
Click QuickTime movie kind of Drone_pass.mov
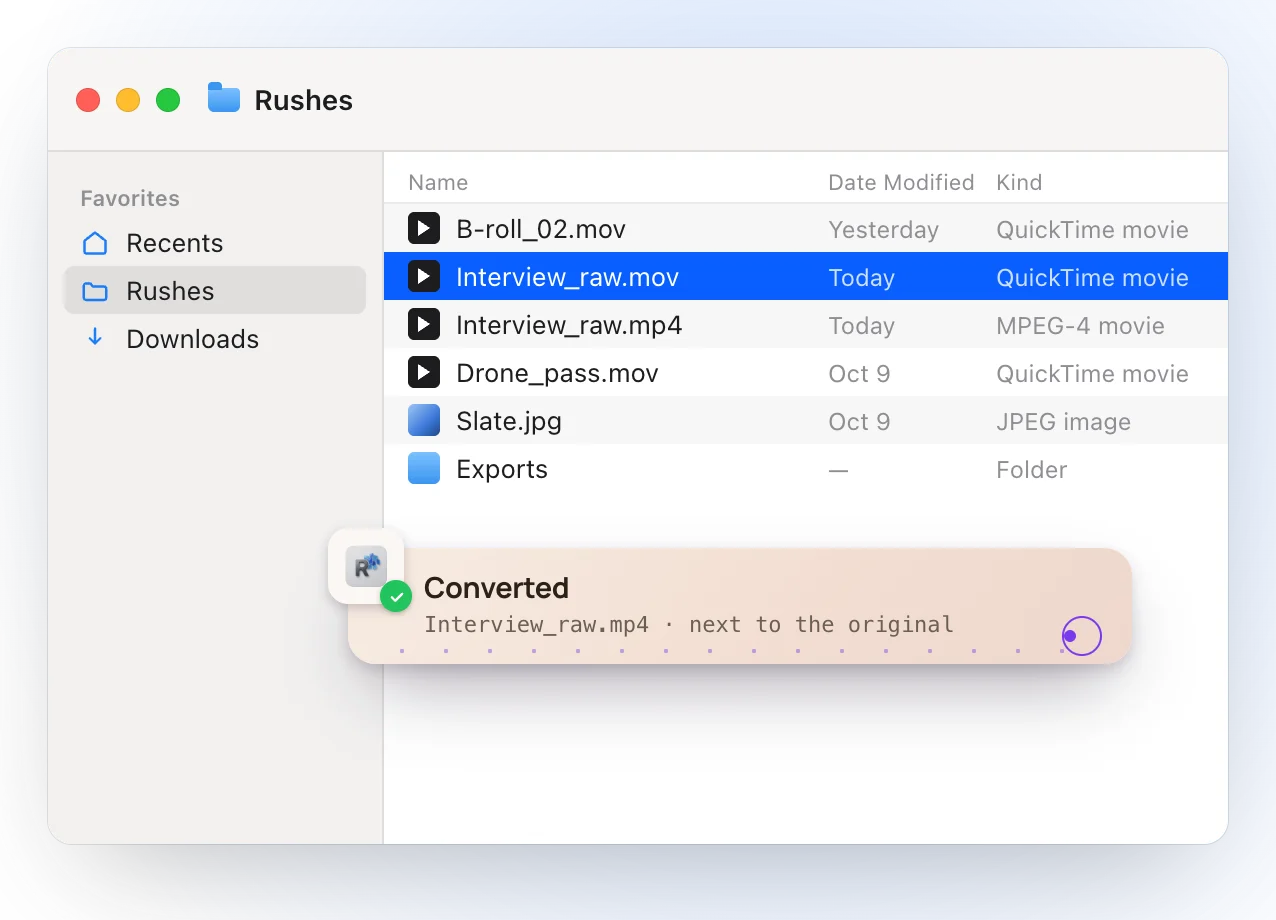(1092, 373)
